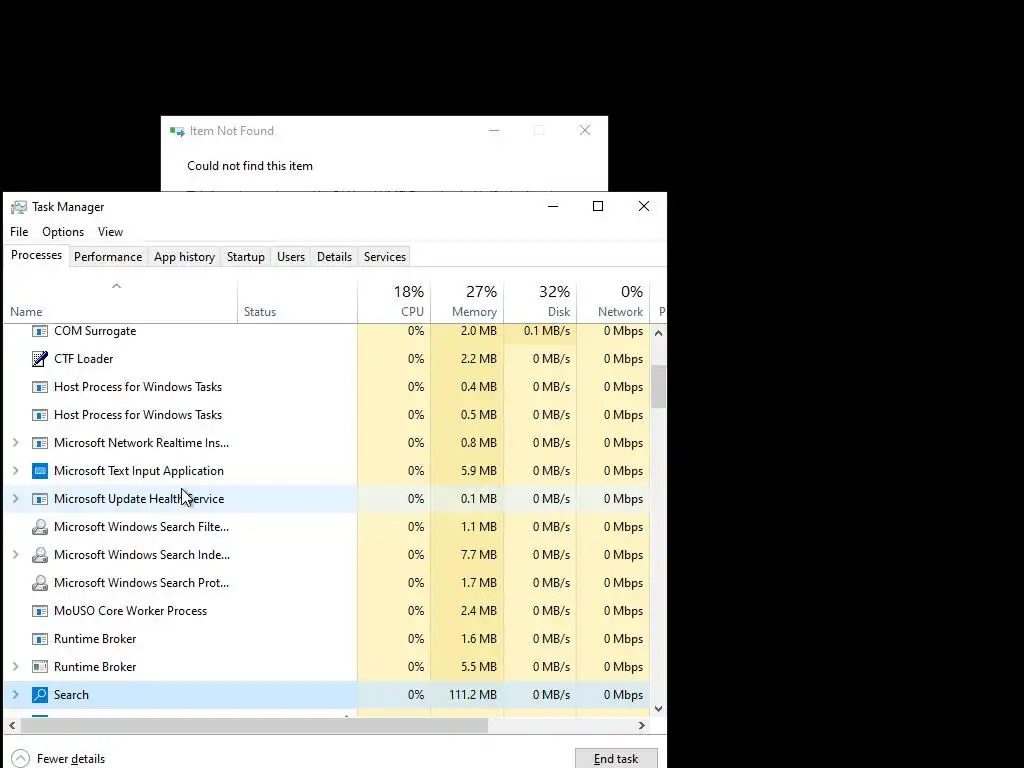Viewport: 1024px width, 768px height.
Task: Click Microsoft Network Realtime Inspection icon
Action: coord(40,443)
